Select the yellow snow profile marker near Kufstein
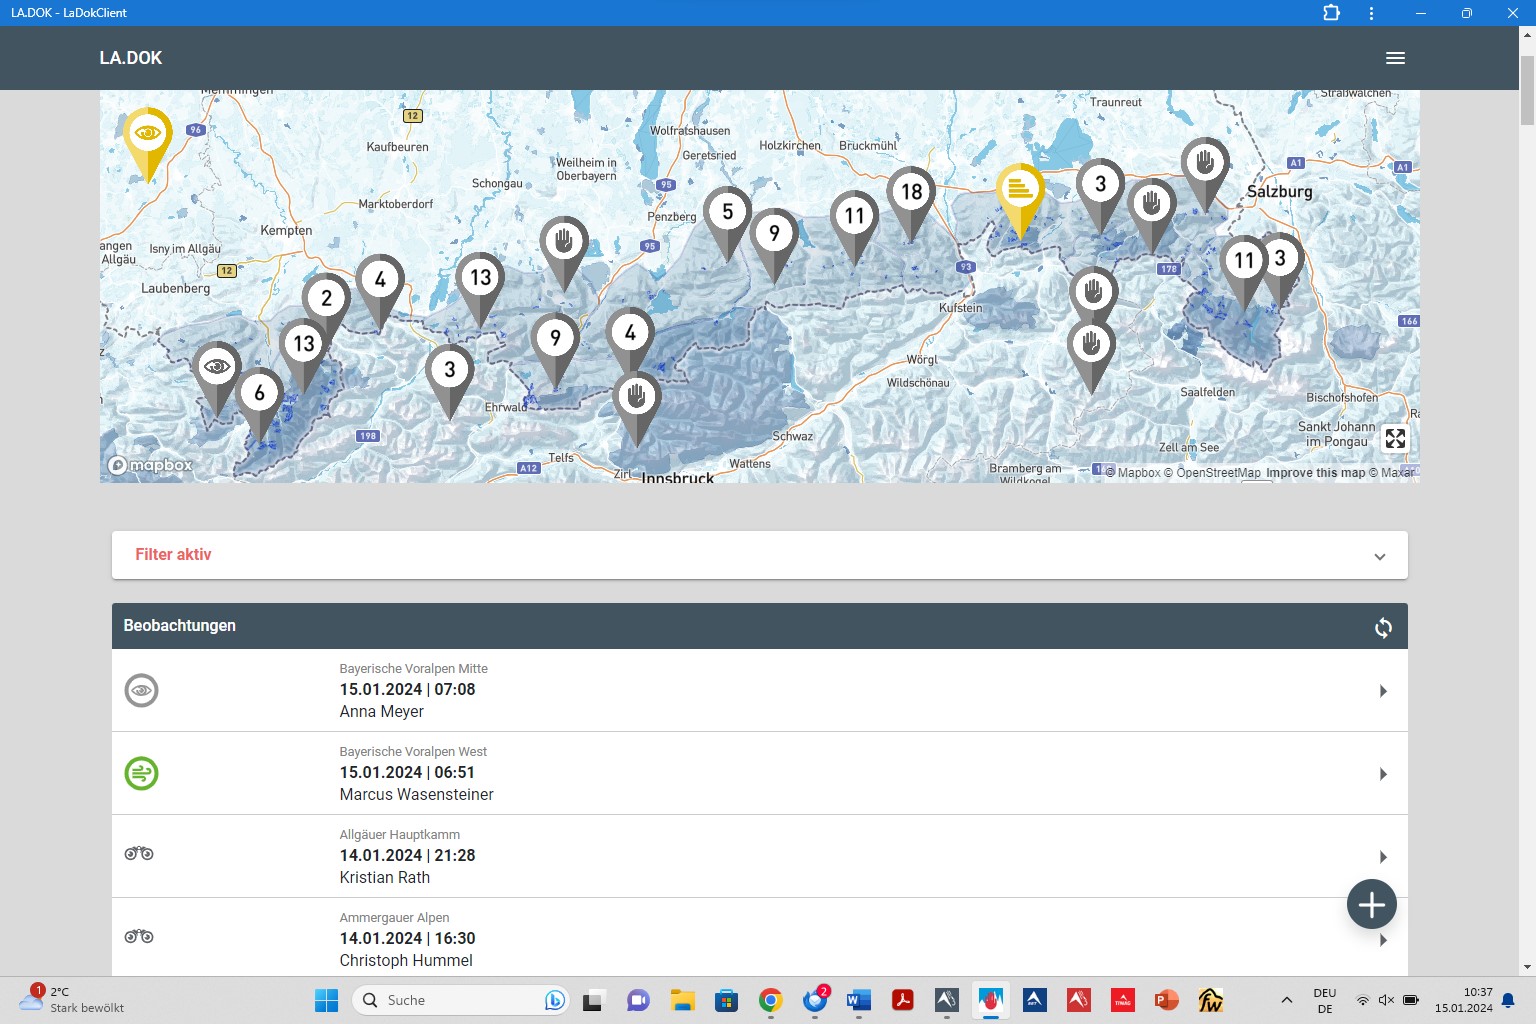 (x=1020, y=190)
